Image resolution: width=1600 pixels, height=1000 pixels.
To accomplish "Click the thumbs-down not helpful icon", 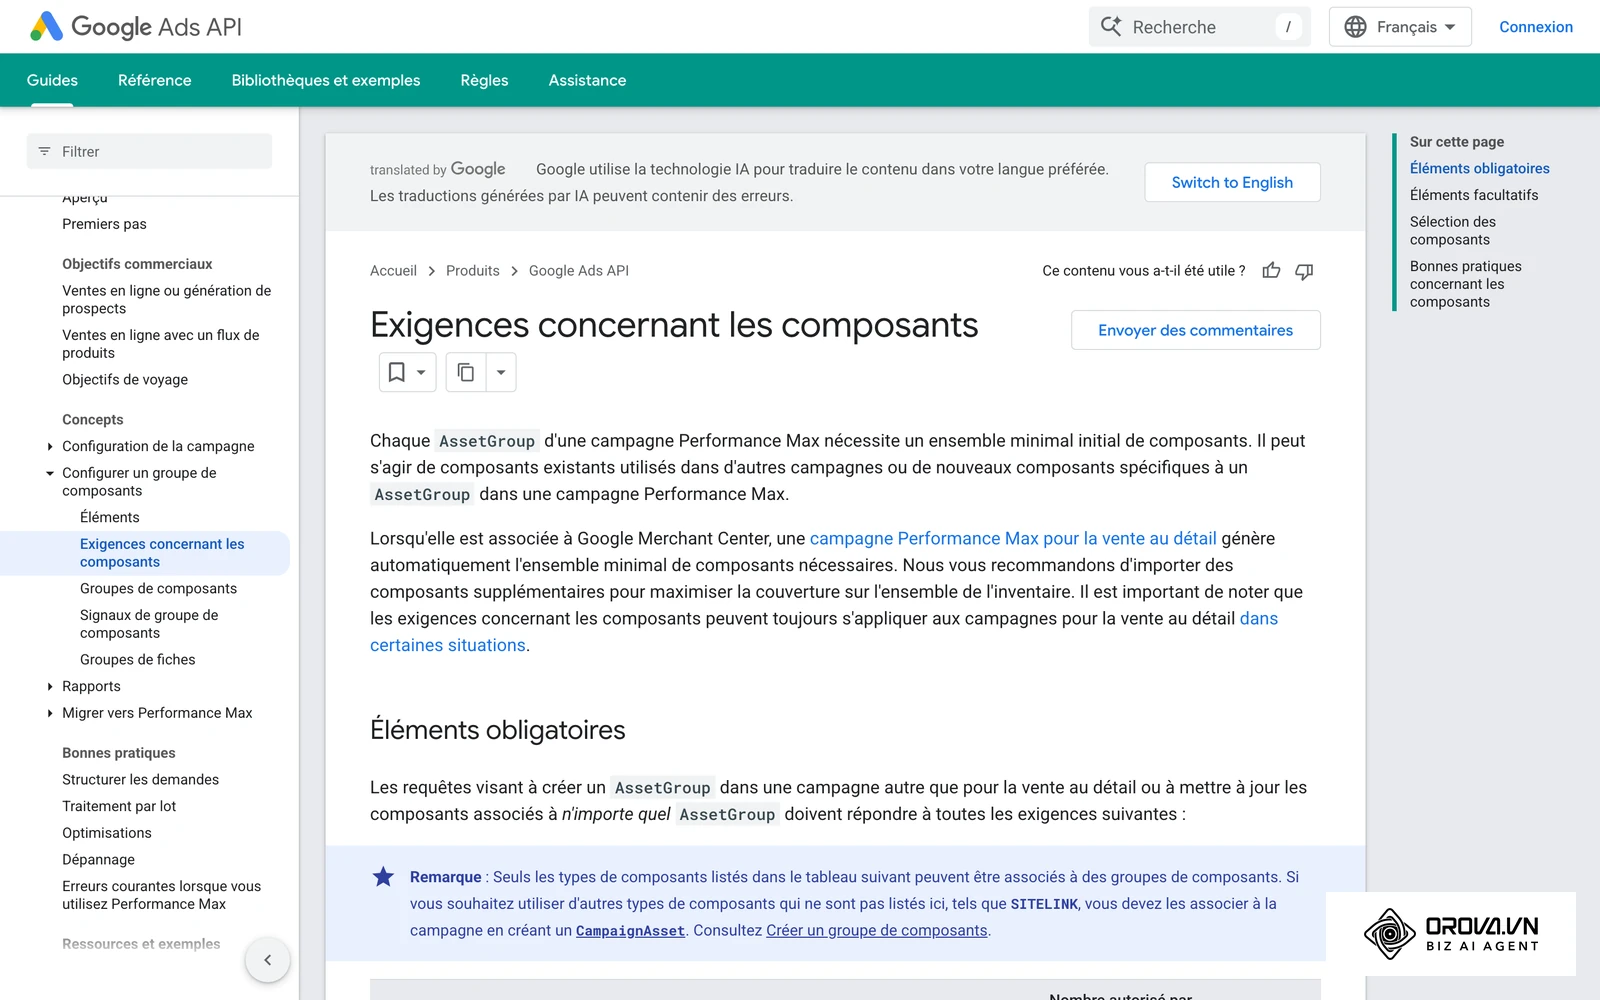I will [x=1304, y=271].
